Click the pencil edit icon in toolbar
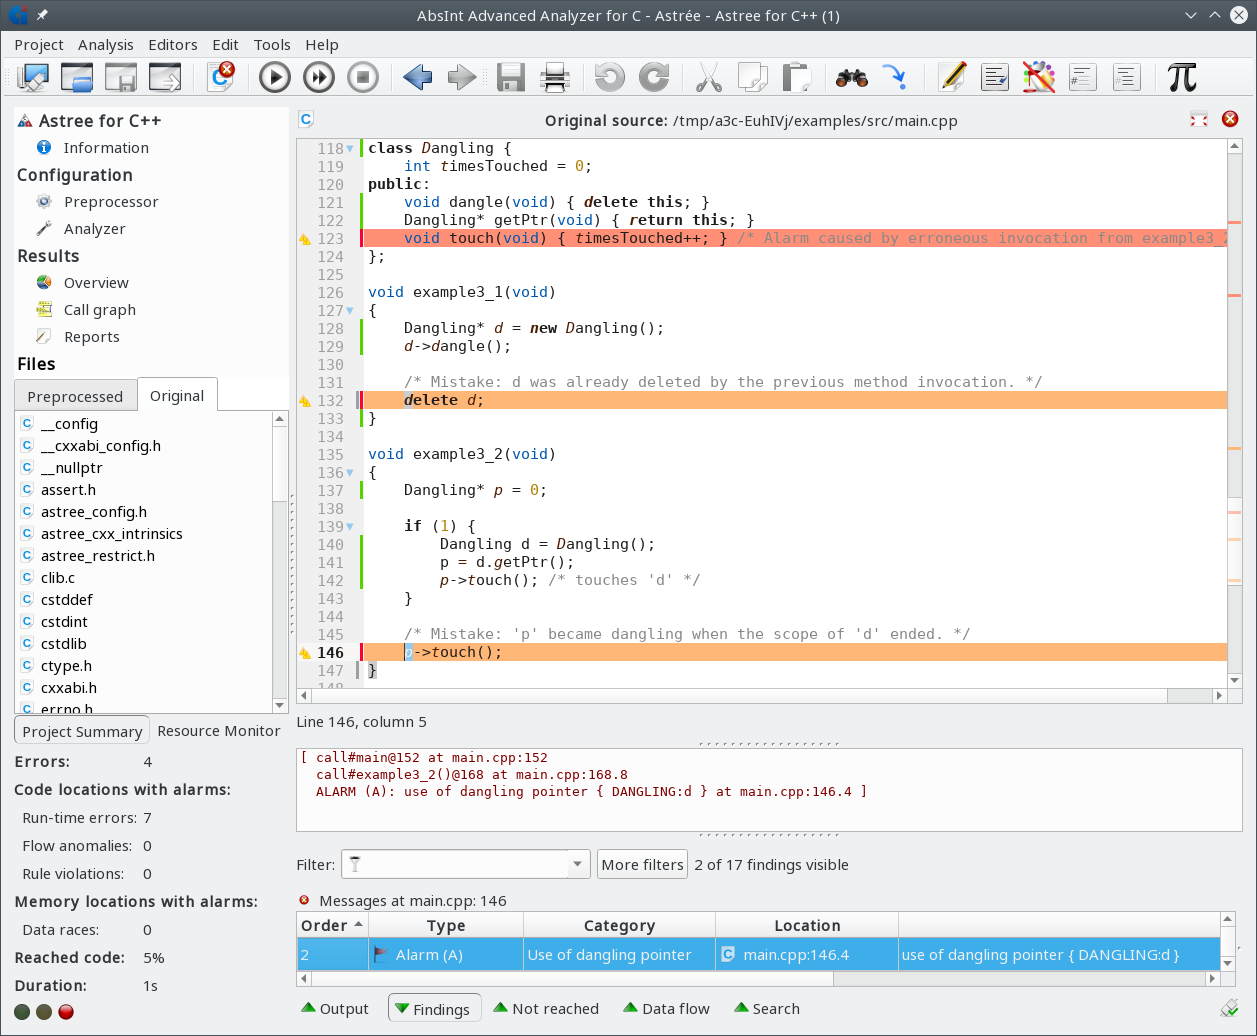Screen dimensions: 1257x1036 (952, 77)
